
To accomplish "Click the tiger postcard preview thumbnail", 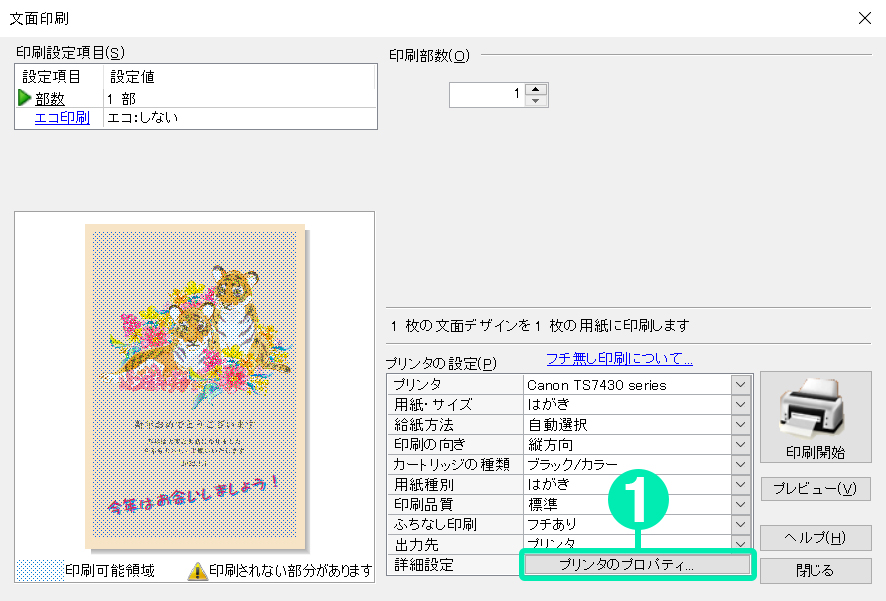I will click(195, 386).
